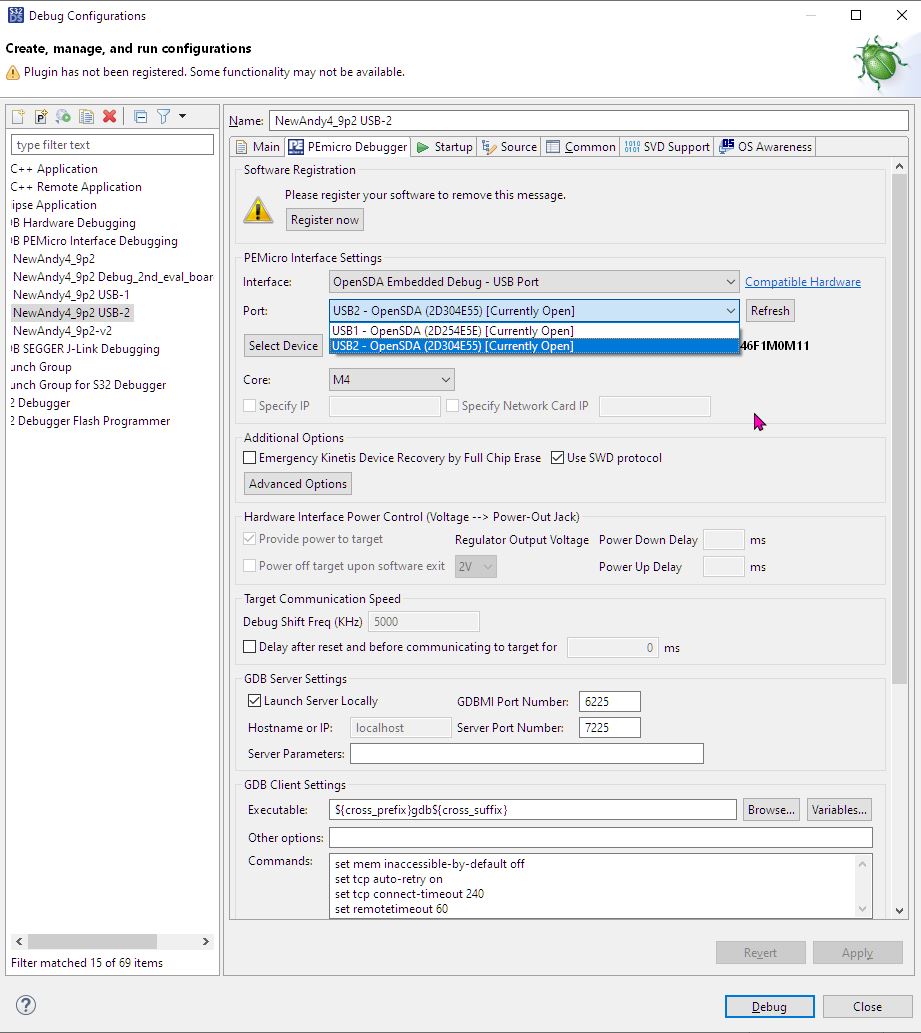The height and width of the screenshot is (1033, 921).
Task: Click the filter launch configurations icon
Action: [x=163, y=116]
